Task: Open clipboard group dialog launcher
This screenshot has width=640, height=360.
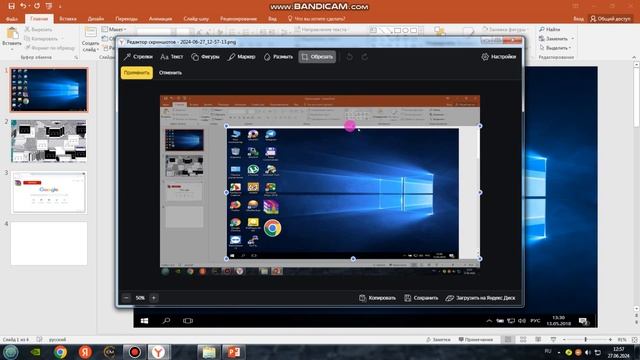Action: [76, 58]
